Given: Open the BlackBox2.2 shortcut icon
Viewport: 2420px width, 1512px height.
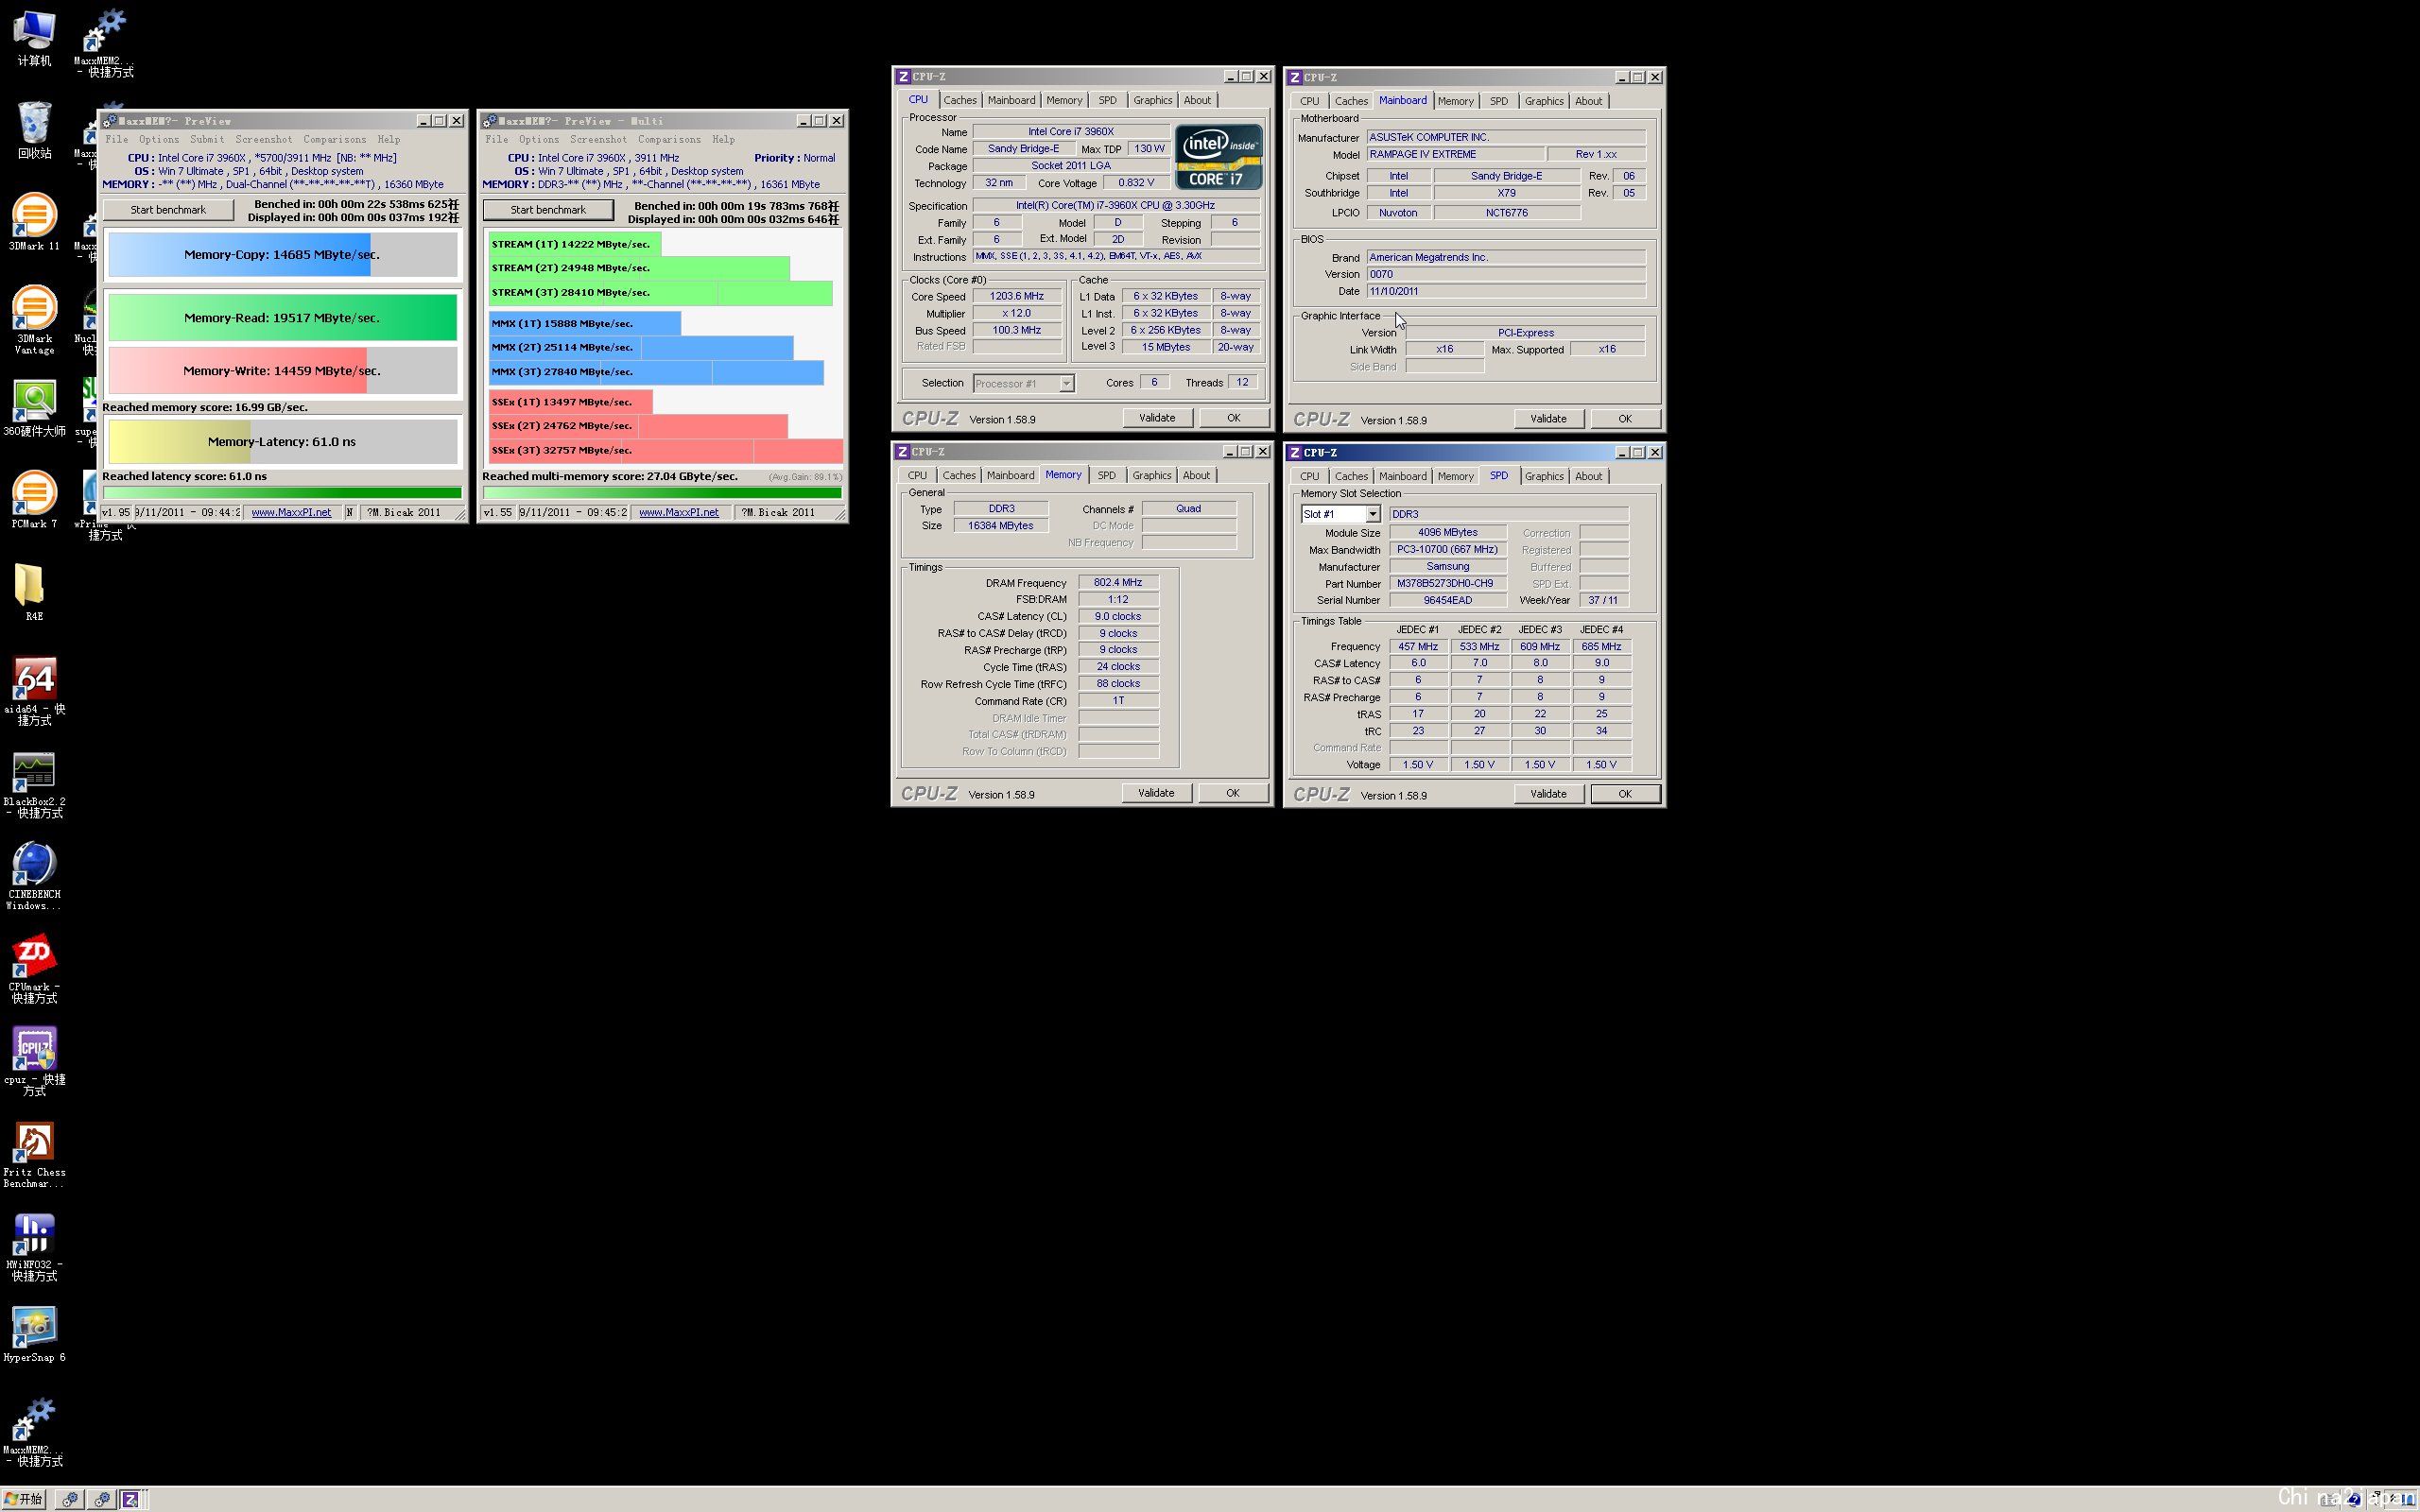Looking at the screenshot, I should coord(34,784).
